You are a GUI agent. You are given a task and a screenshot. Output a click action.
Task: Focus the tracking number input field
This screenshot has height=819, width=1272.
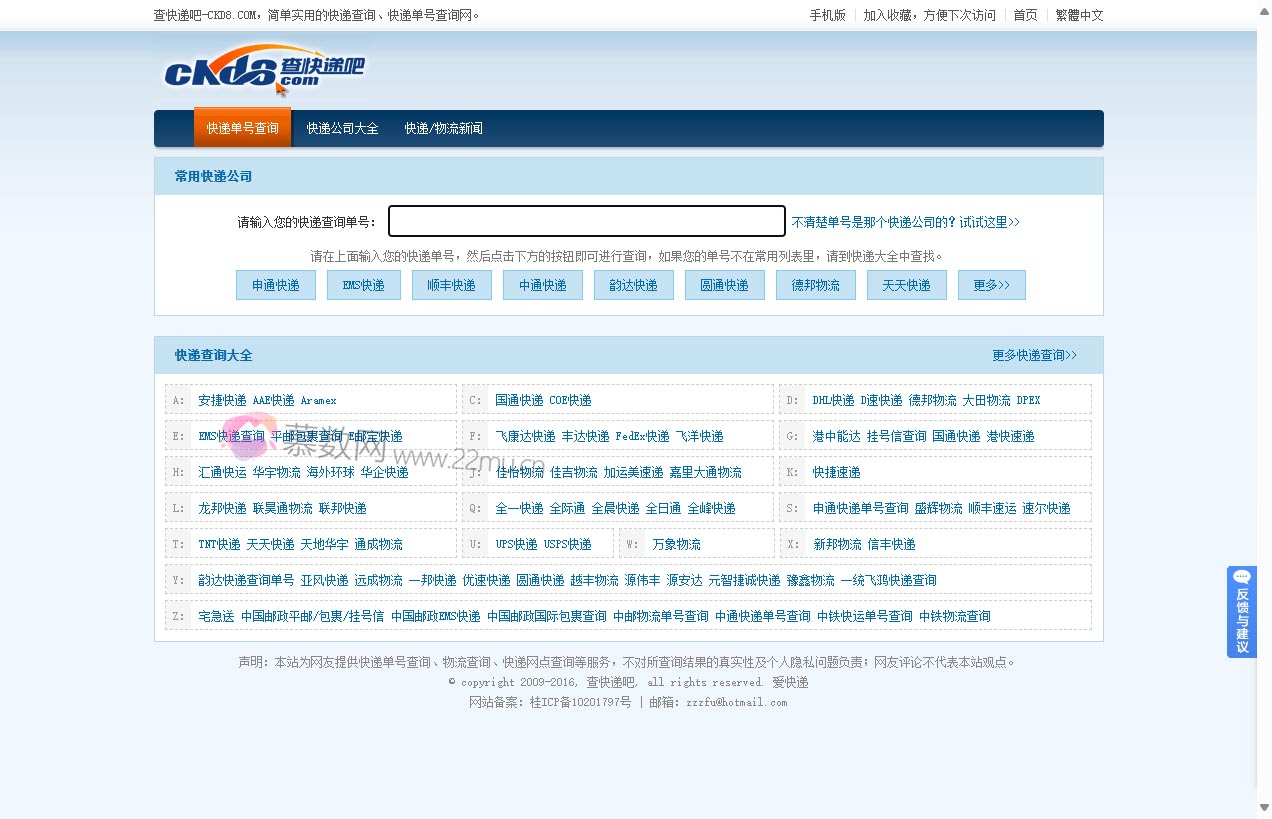[x=586, y=221]
